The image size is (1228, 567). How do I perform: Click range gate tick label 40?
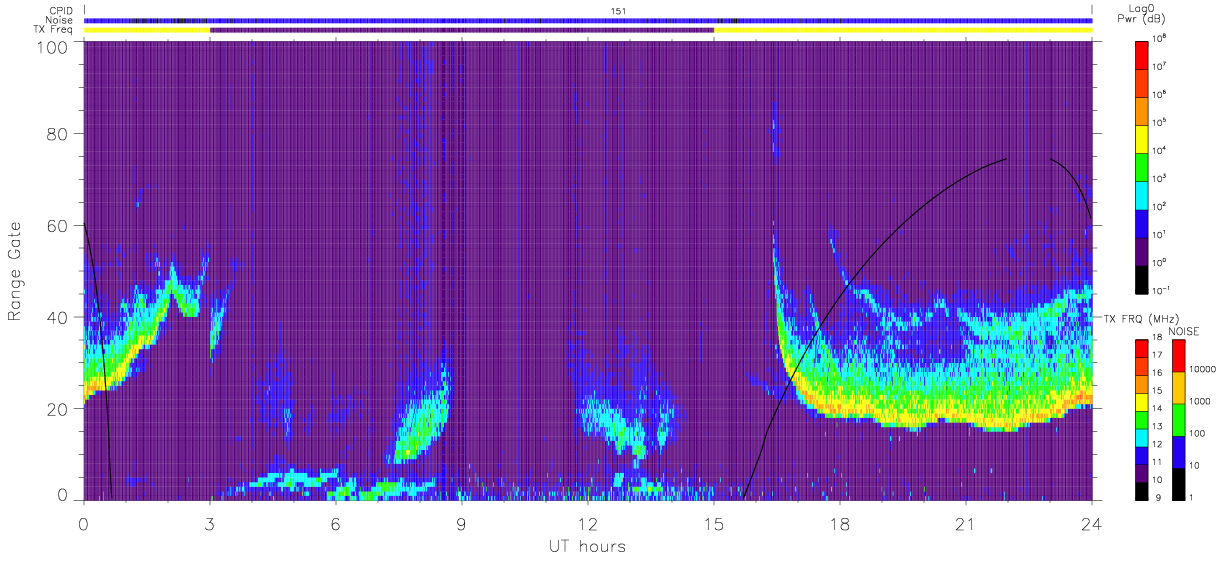[57, 317]
